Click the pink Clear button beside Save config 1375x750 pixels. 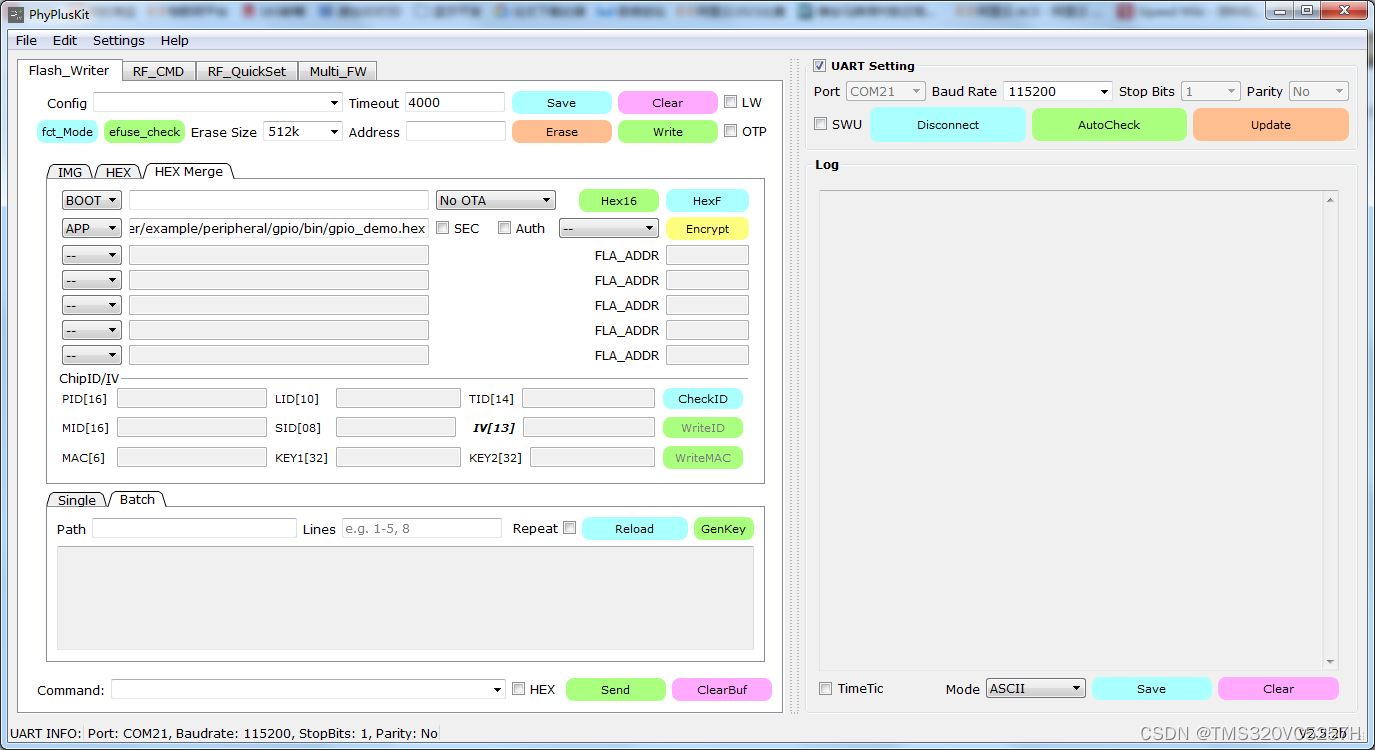pyautogui.click(x=667, y=103)
